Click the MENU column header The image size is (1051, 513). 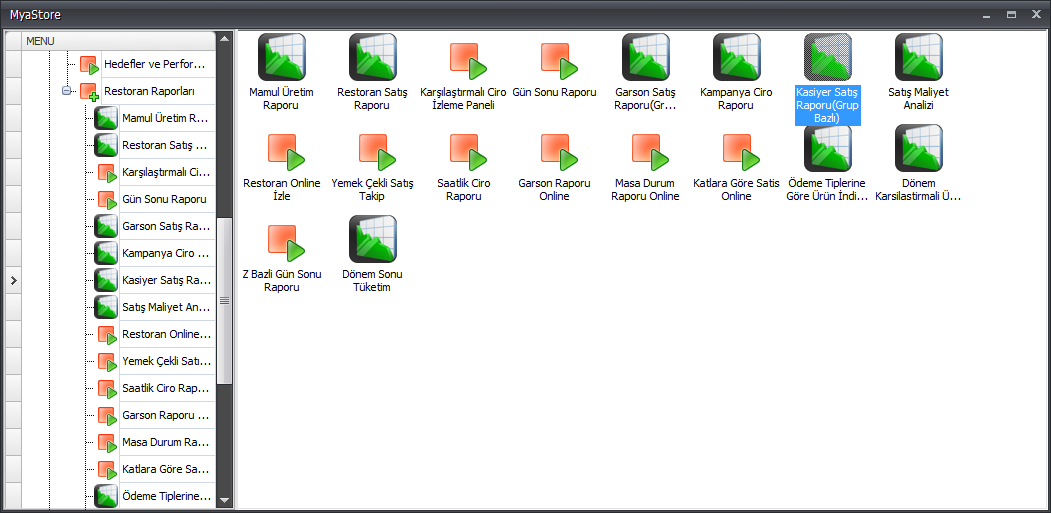(119, 41)
